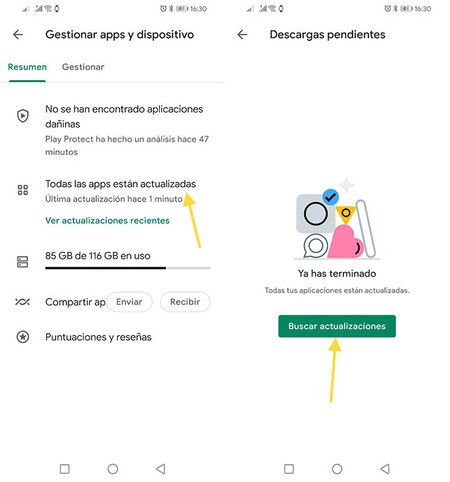Open Todas las apps están actualizadas entry
Viewport: 450px width, 482px height.
point(121,191)
